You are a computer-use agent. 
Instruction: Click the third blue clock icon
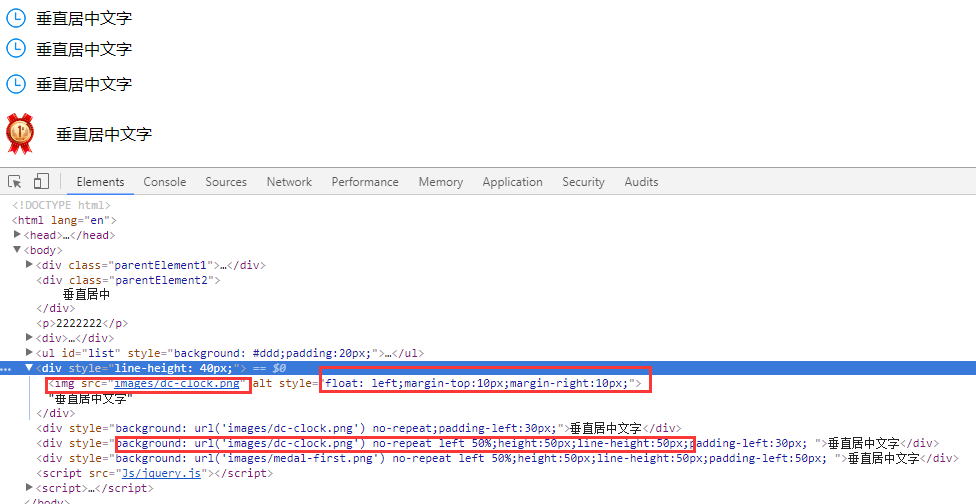click(x=16, y=84)
